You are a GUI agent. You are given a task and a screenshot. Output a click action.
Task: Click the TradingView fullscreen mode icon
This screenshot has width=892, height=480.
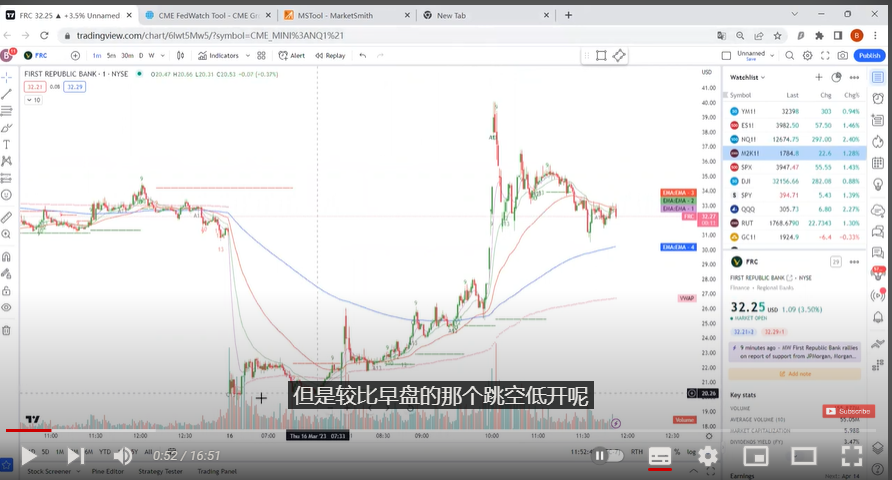coord(825,55)
